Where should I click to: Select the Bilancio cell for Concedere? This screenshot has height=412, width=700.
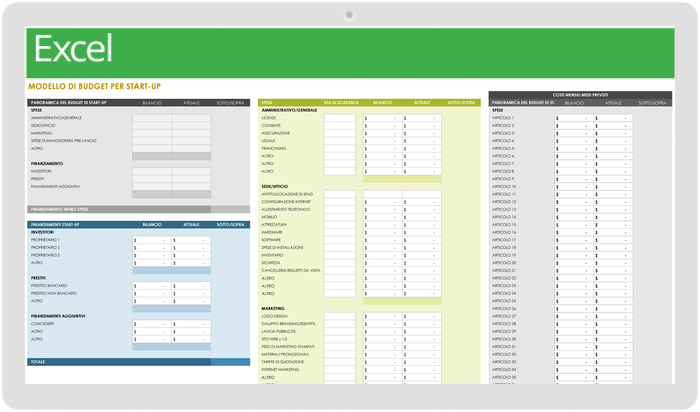click(152, 324)
